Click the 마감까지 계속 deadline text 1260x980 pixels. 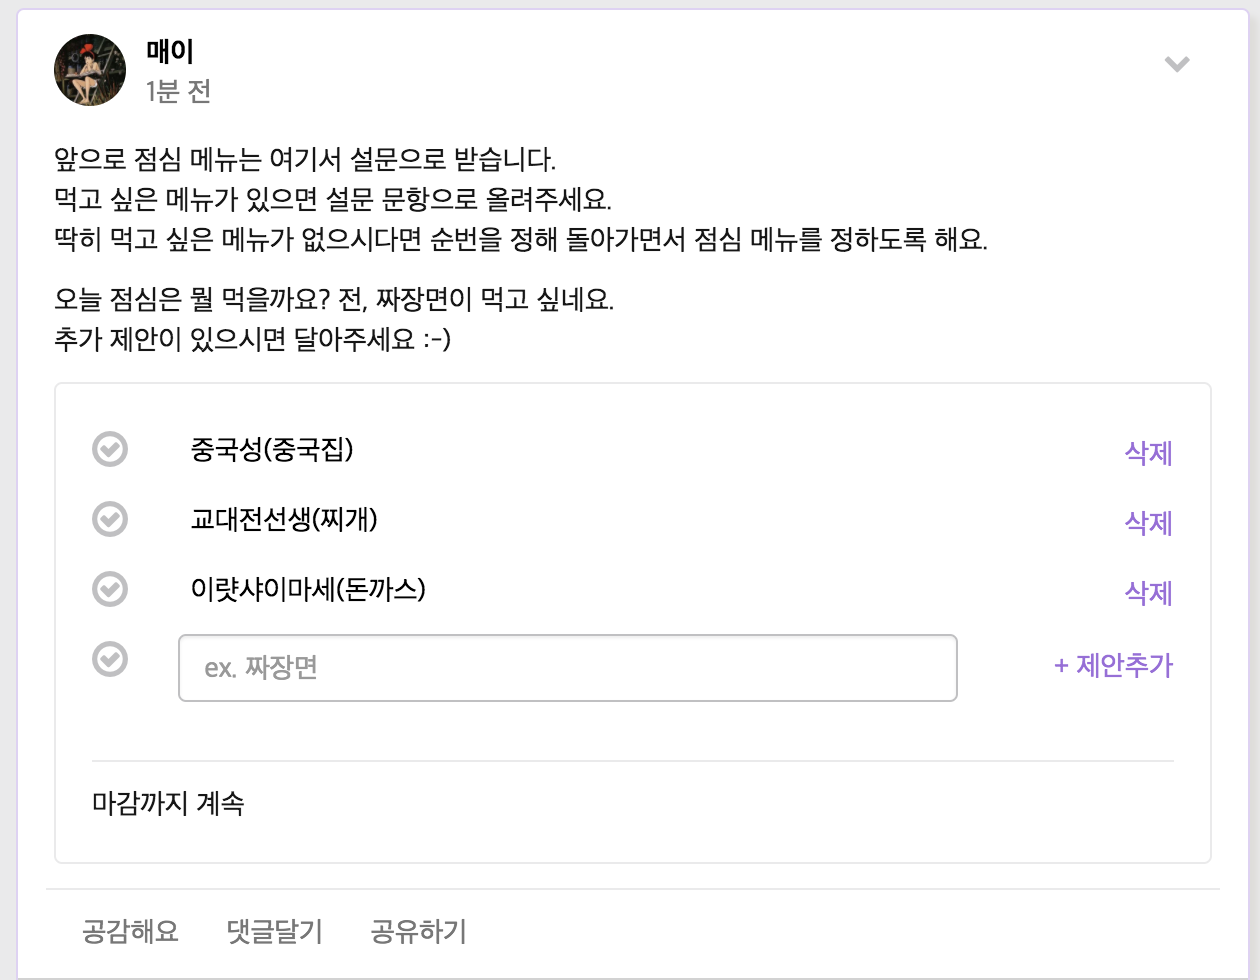pos(168,803)
